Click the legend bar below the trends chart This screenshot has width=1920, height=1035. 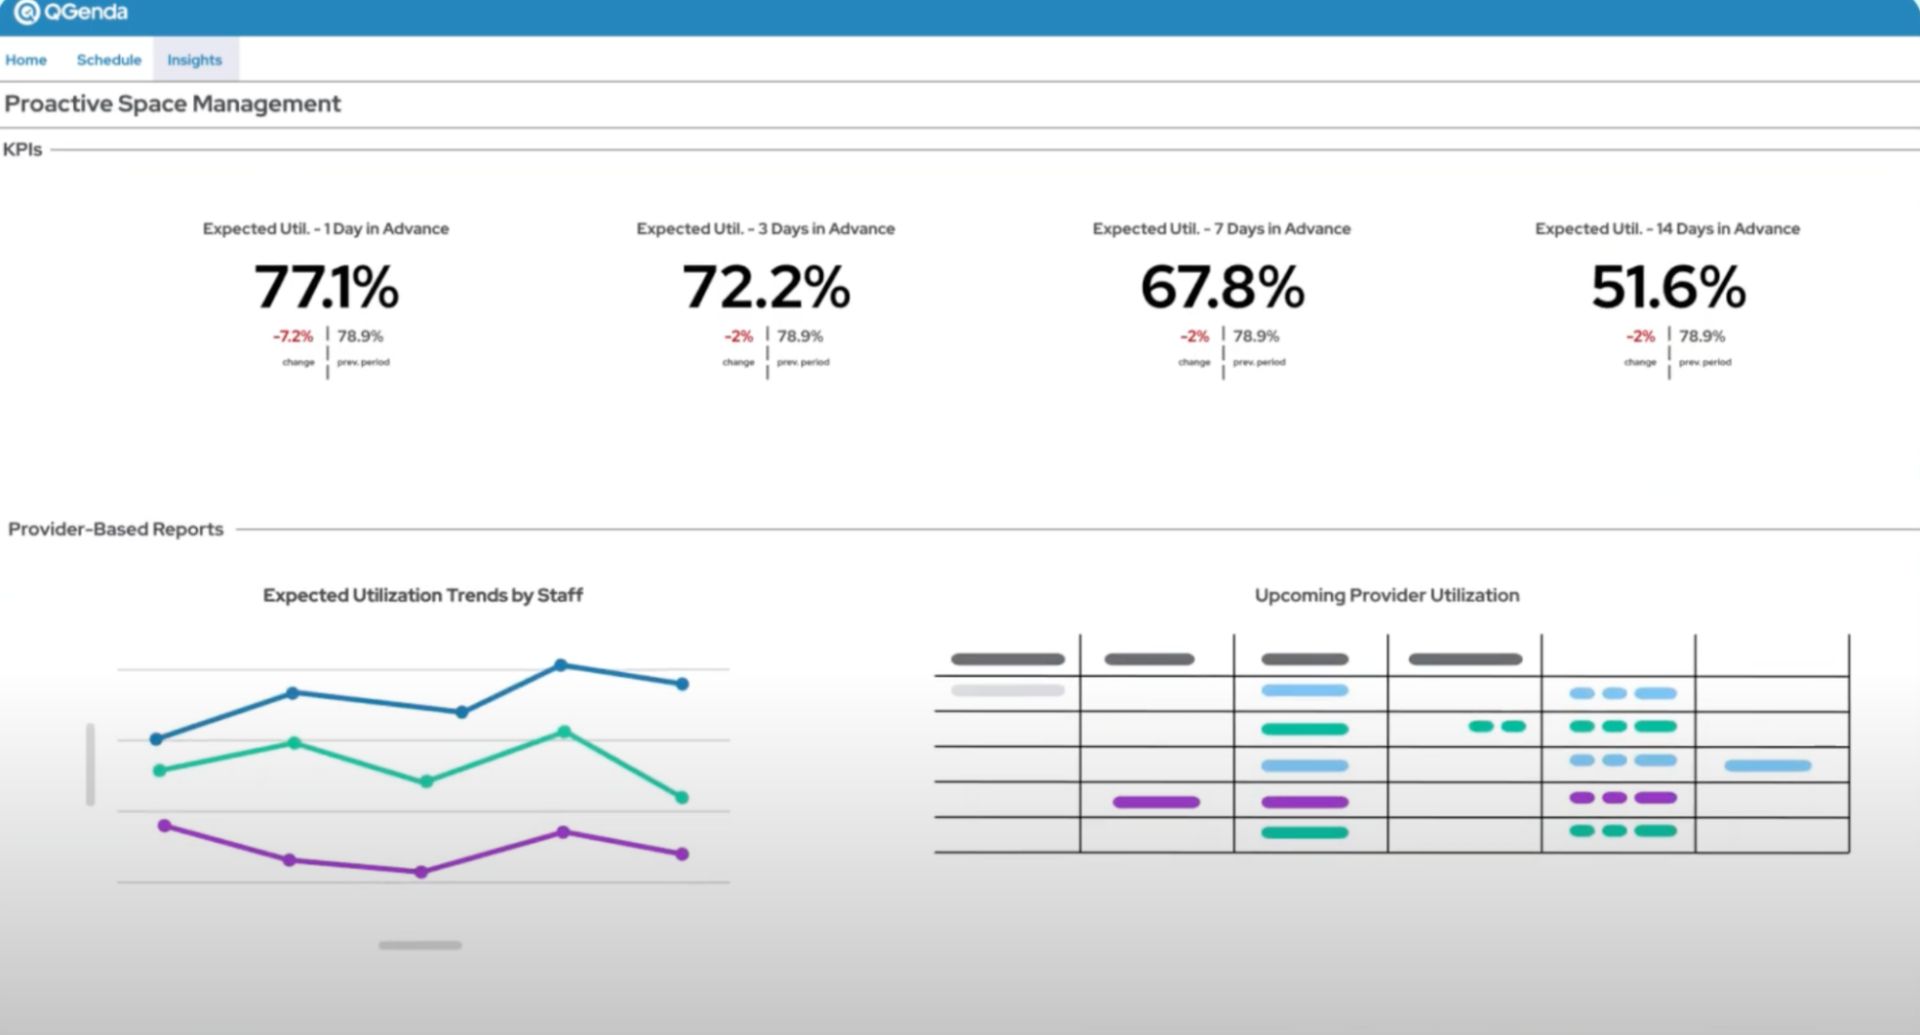pyautogui.click(x=420, y=944)
